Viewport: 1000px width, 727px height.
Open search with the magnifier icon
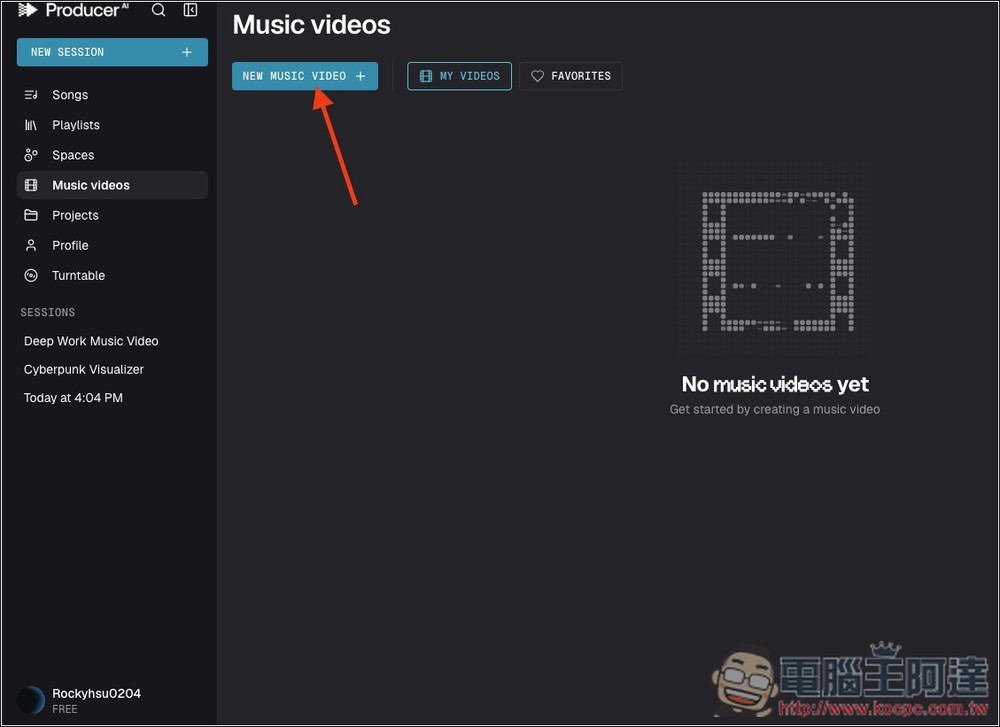click(158, 10)
